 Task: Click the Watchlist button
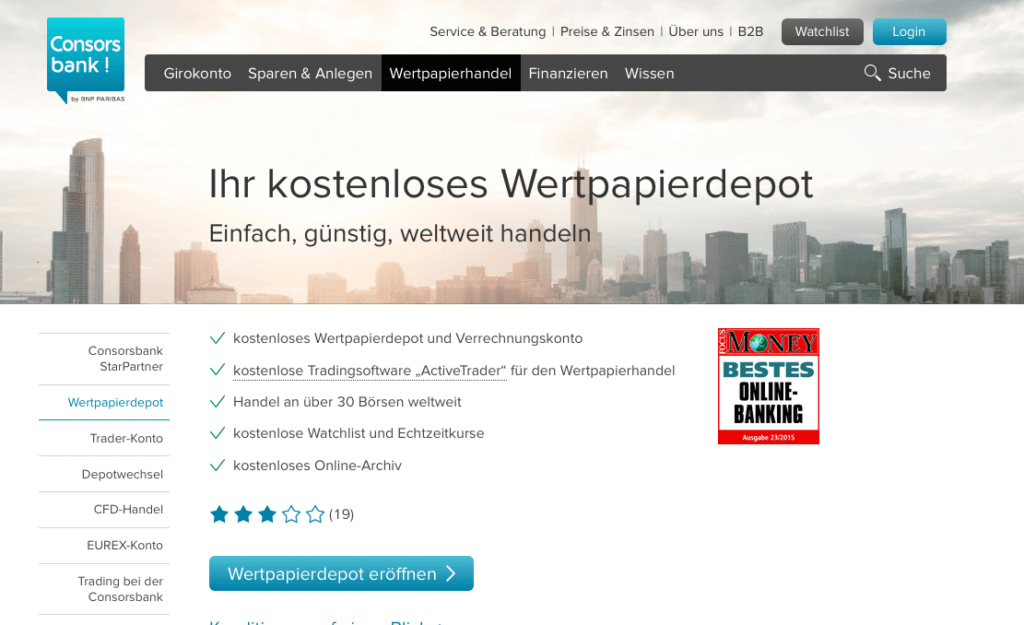point(822,31)
